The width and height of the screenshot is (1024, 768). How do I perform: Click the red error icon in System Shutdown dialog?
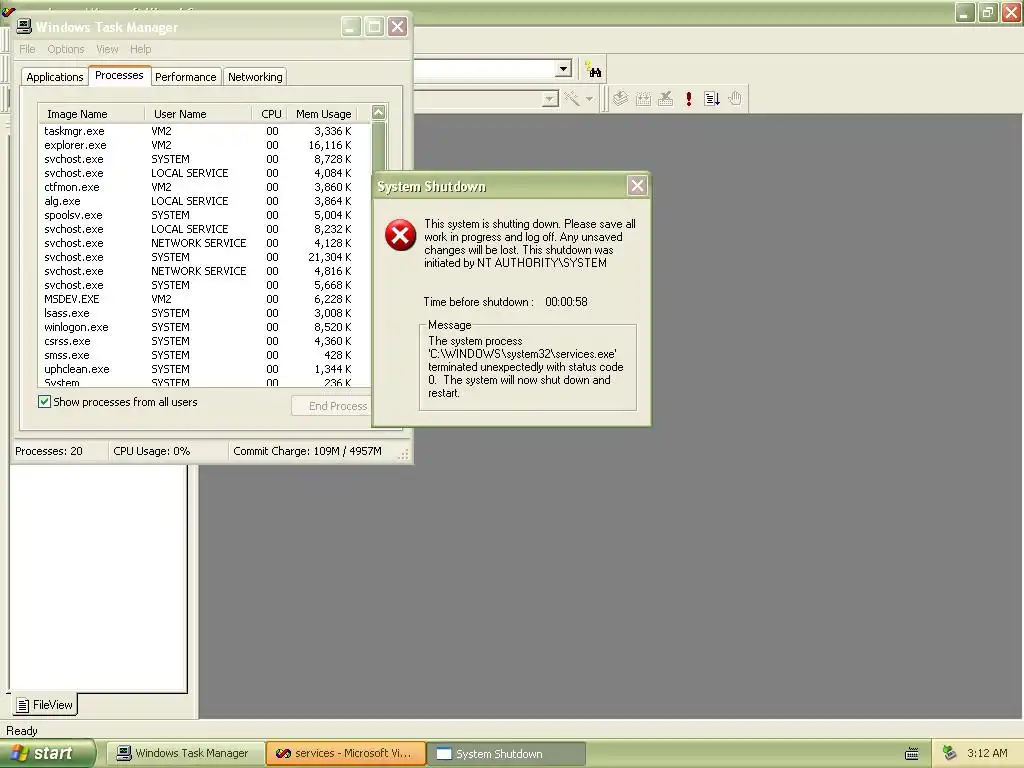pos(400,235)
